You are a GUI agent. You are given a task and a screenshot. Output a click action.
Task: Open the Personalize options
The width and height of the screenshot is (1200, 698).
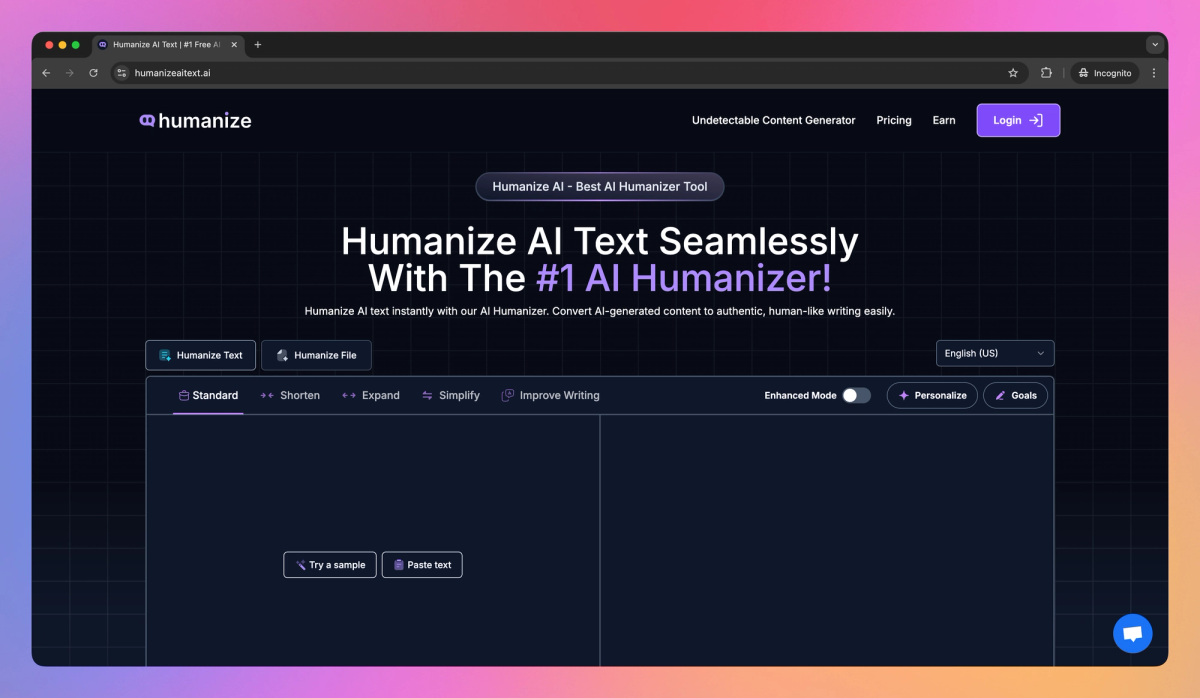pyautogui.click(x=932, y=395)
